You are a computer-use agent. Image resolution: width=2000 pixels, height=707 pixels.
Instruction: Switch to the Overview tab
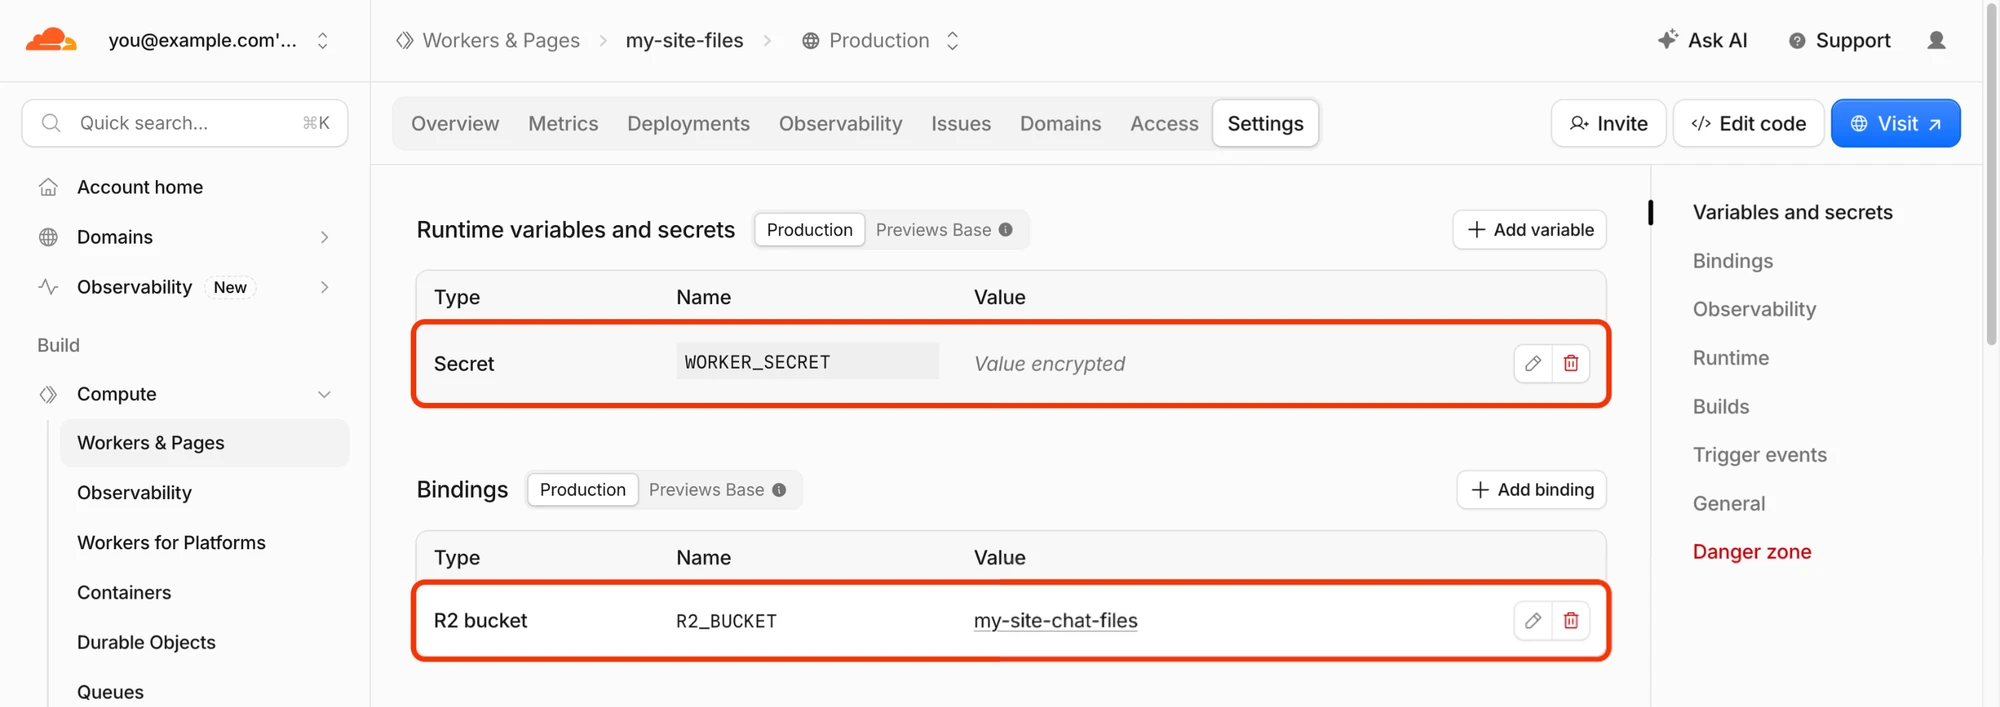(x=455, y=123)
